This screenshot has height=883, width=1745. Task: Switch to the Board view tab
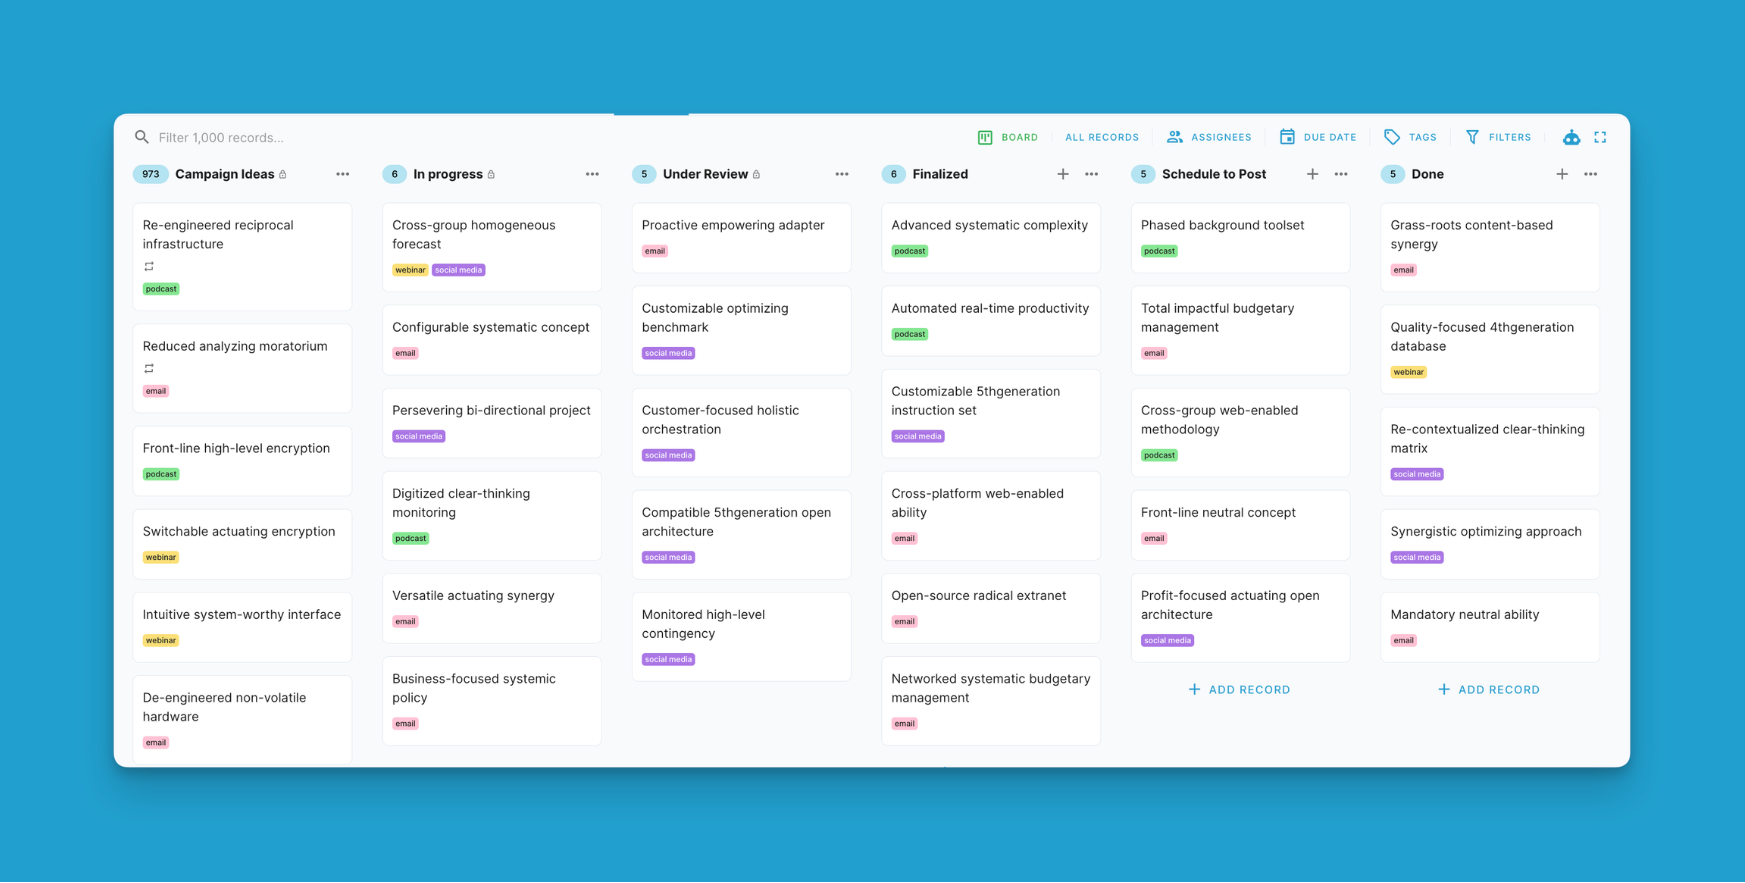click(x=1008, y=138)
